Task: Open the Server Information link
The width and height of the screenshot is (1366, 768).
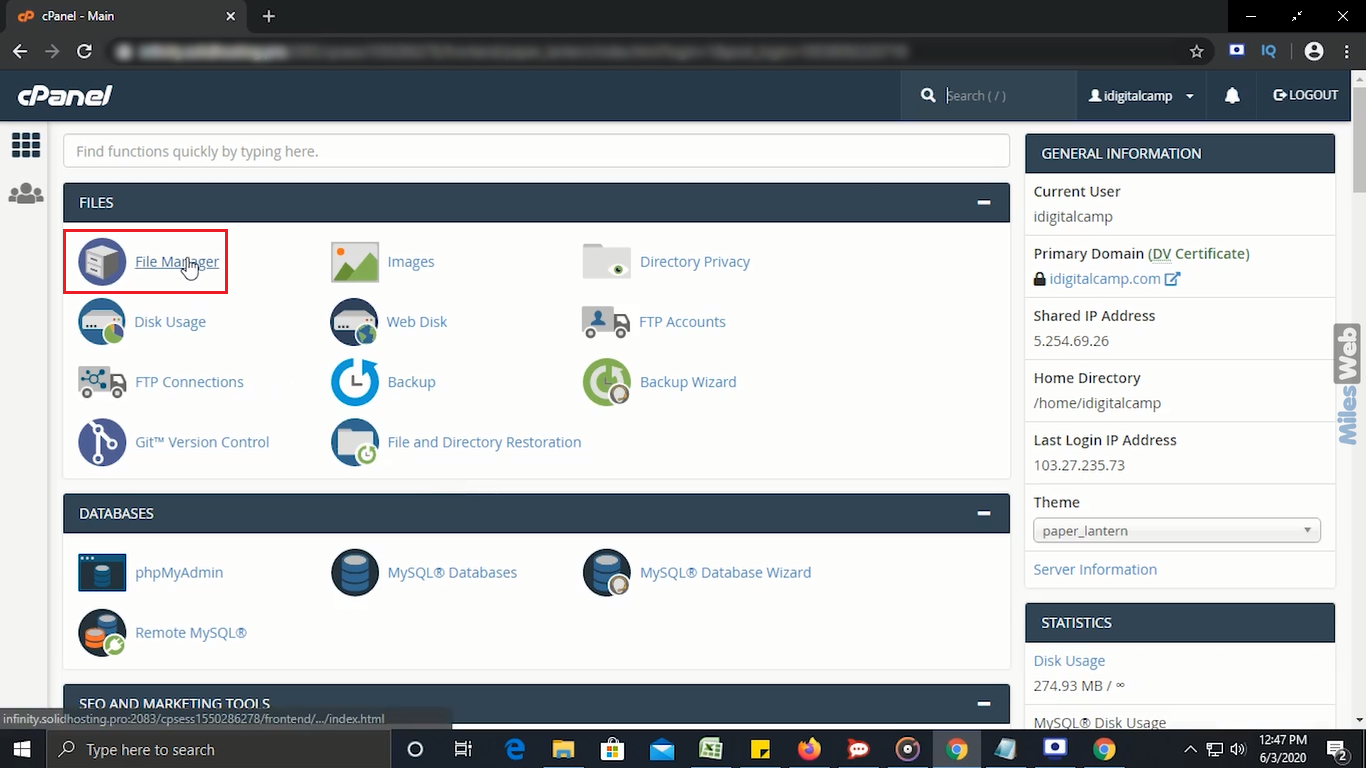Action: [x=1095, y=569]
